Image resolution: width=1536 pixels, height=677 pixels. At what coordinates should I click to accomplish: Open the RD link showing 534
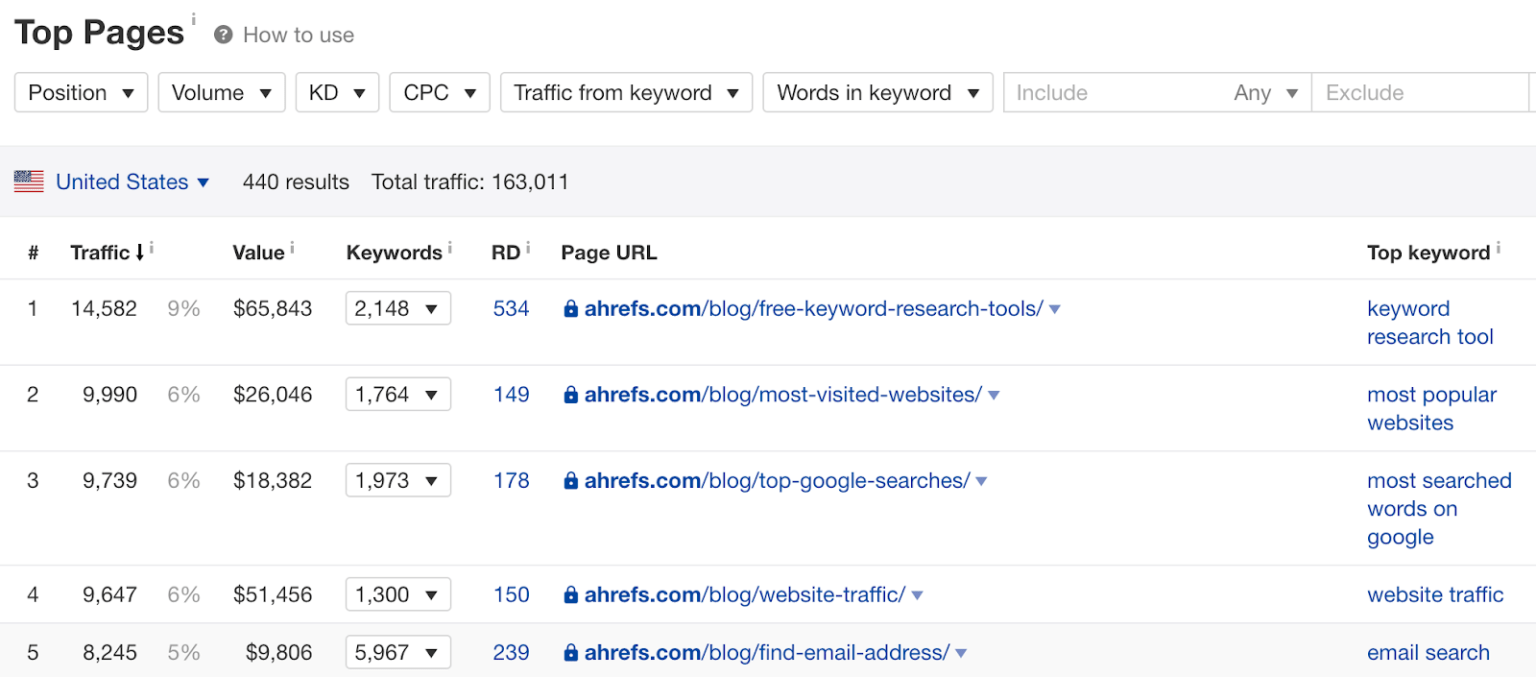(511, 308)
